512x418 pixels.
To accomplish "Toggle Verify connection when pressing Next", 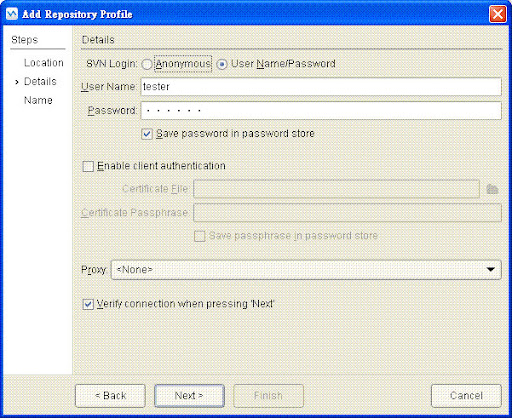I will (88, 304).
